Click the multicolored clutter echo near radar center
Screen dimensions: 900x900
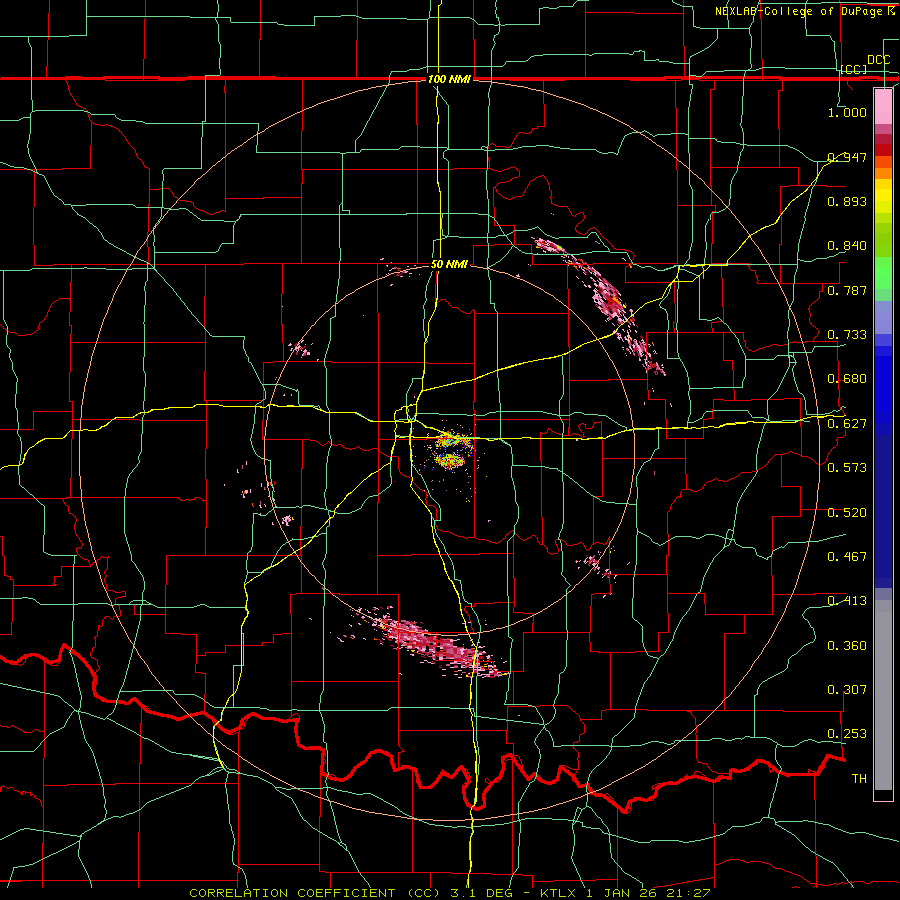[452, 451]
